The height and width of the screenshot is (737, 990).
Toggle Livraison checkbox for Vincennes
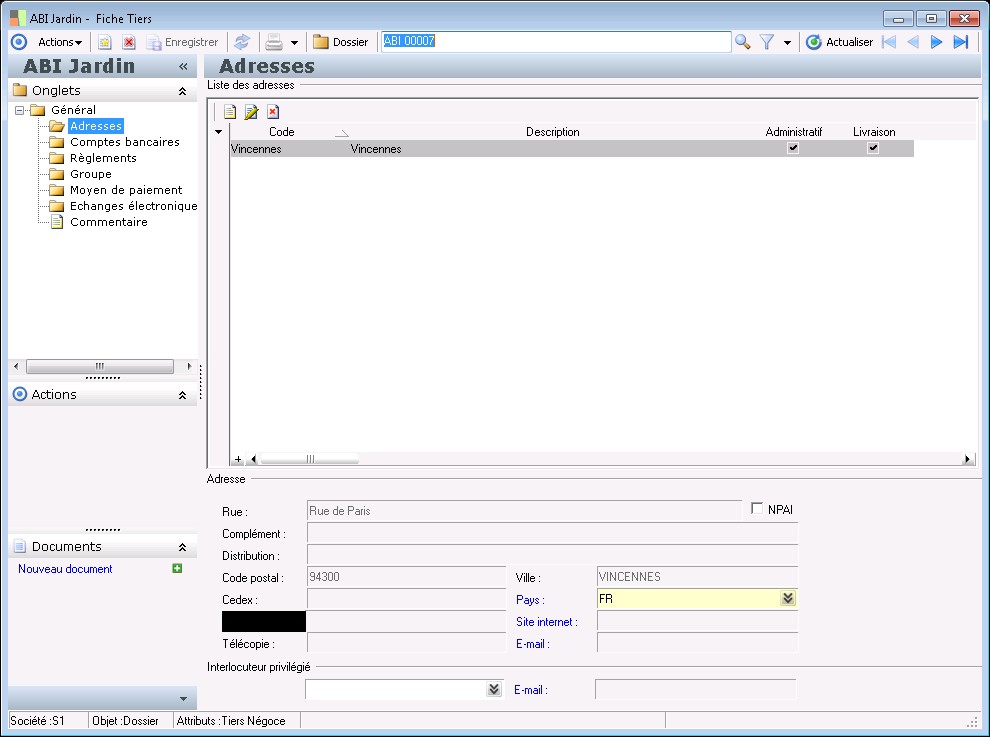click(873, 148)
